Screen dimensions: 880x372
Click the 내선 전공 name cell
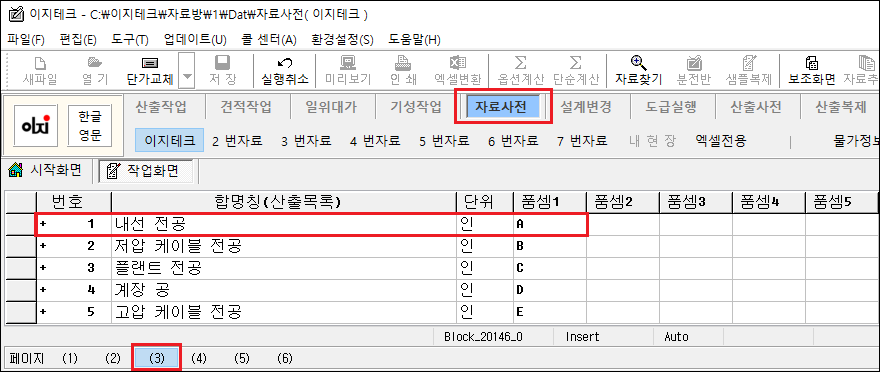coord(284,224)
